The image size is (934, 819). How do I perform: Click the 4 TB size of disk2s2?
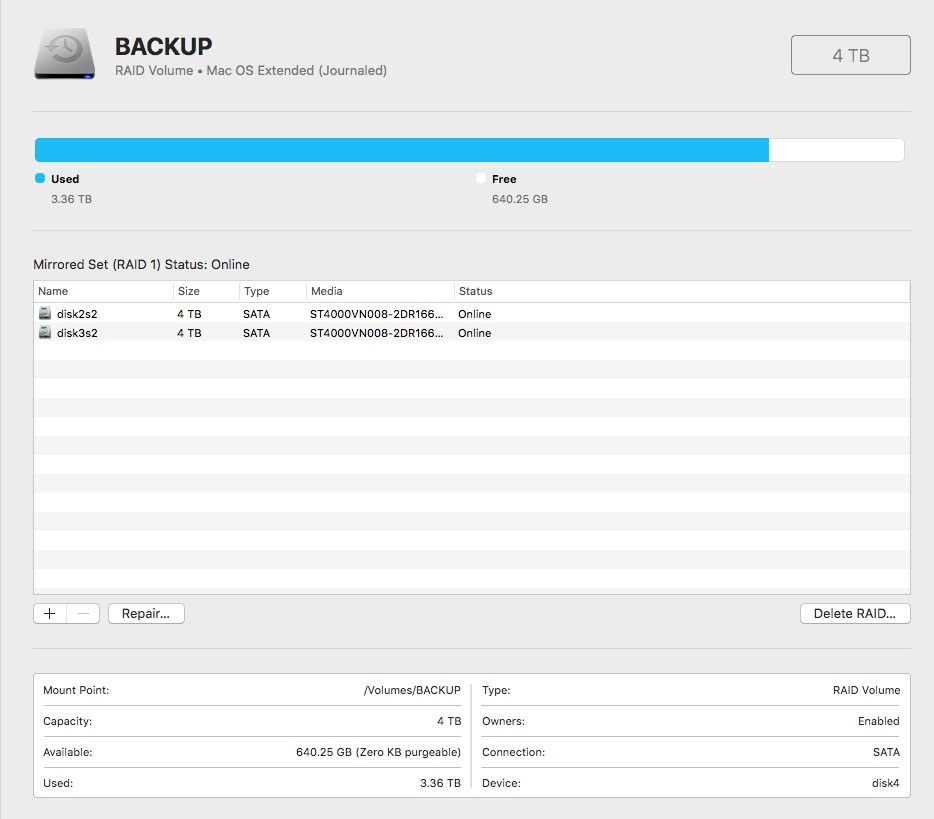(x=189, y=314)
